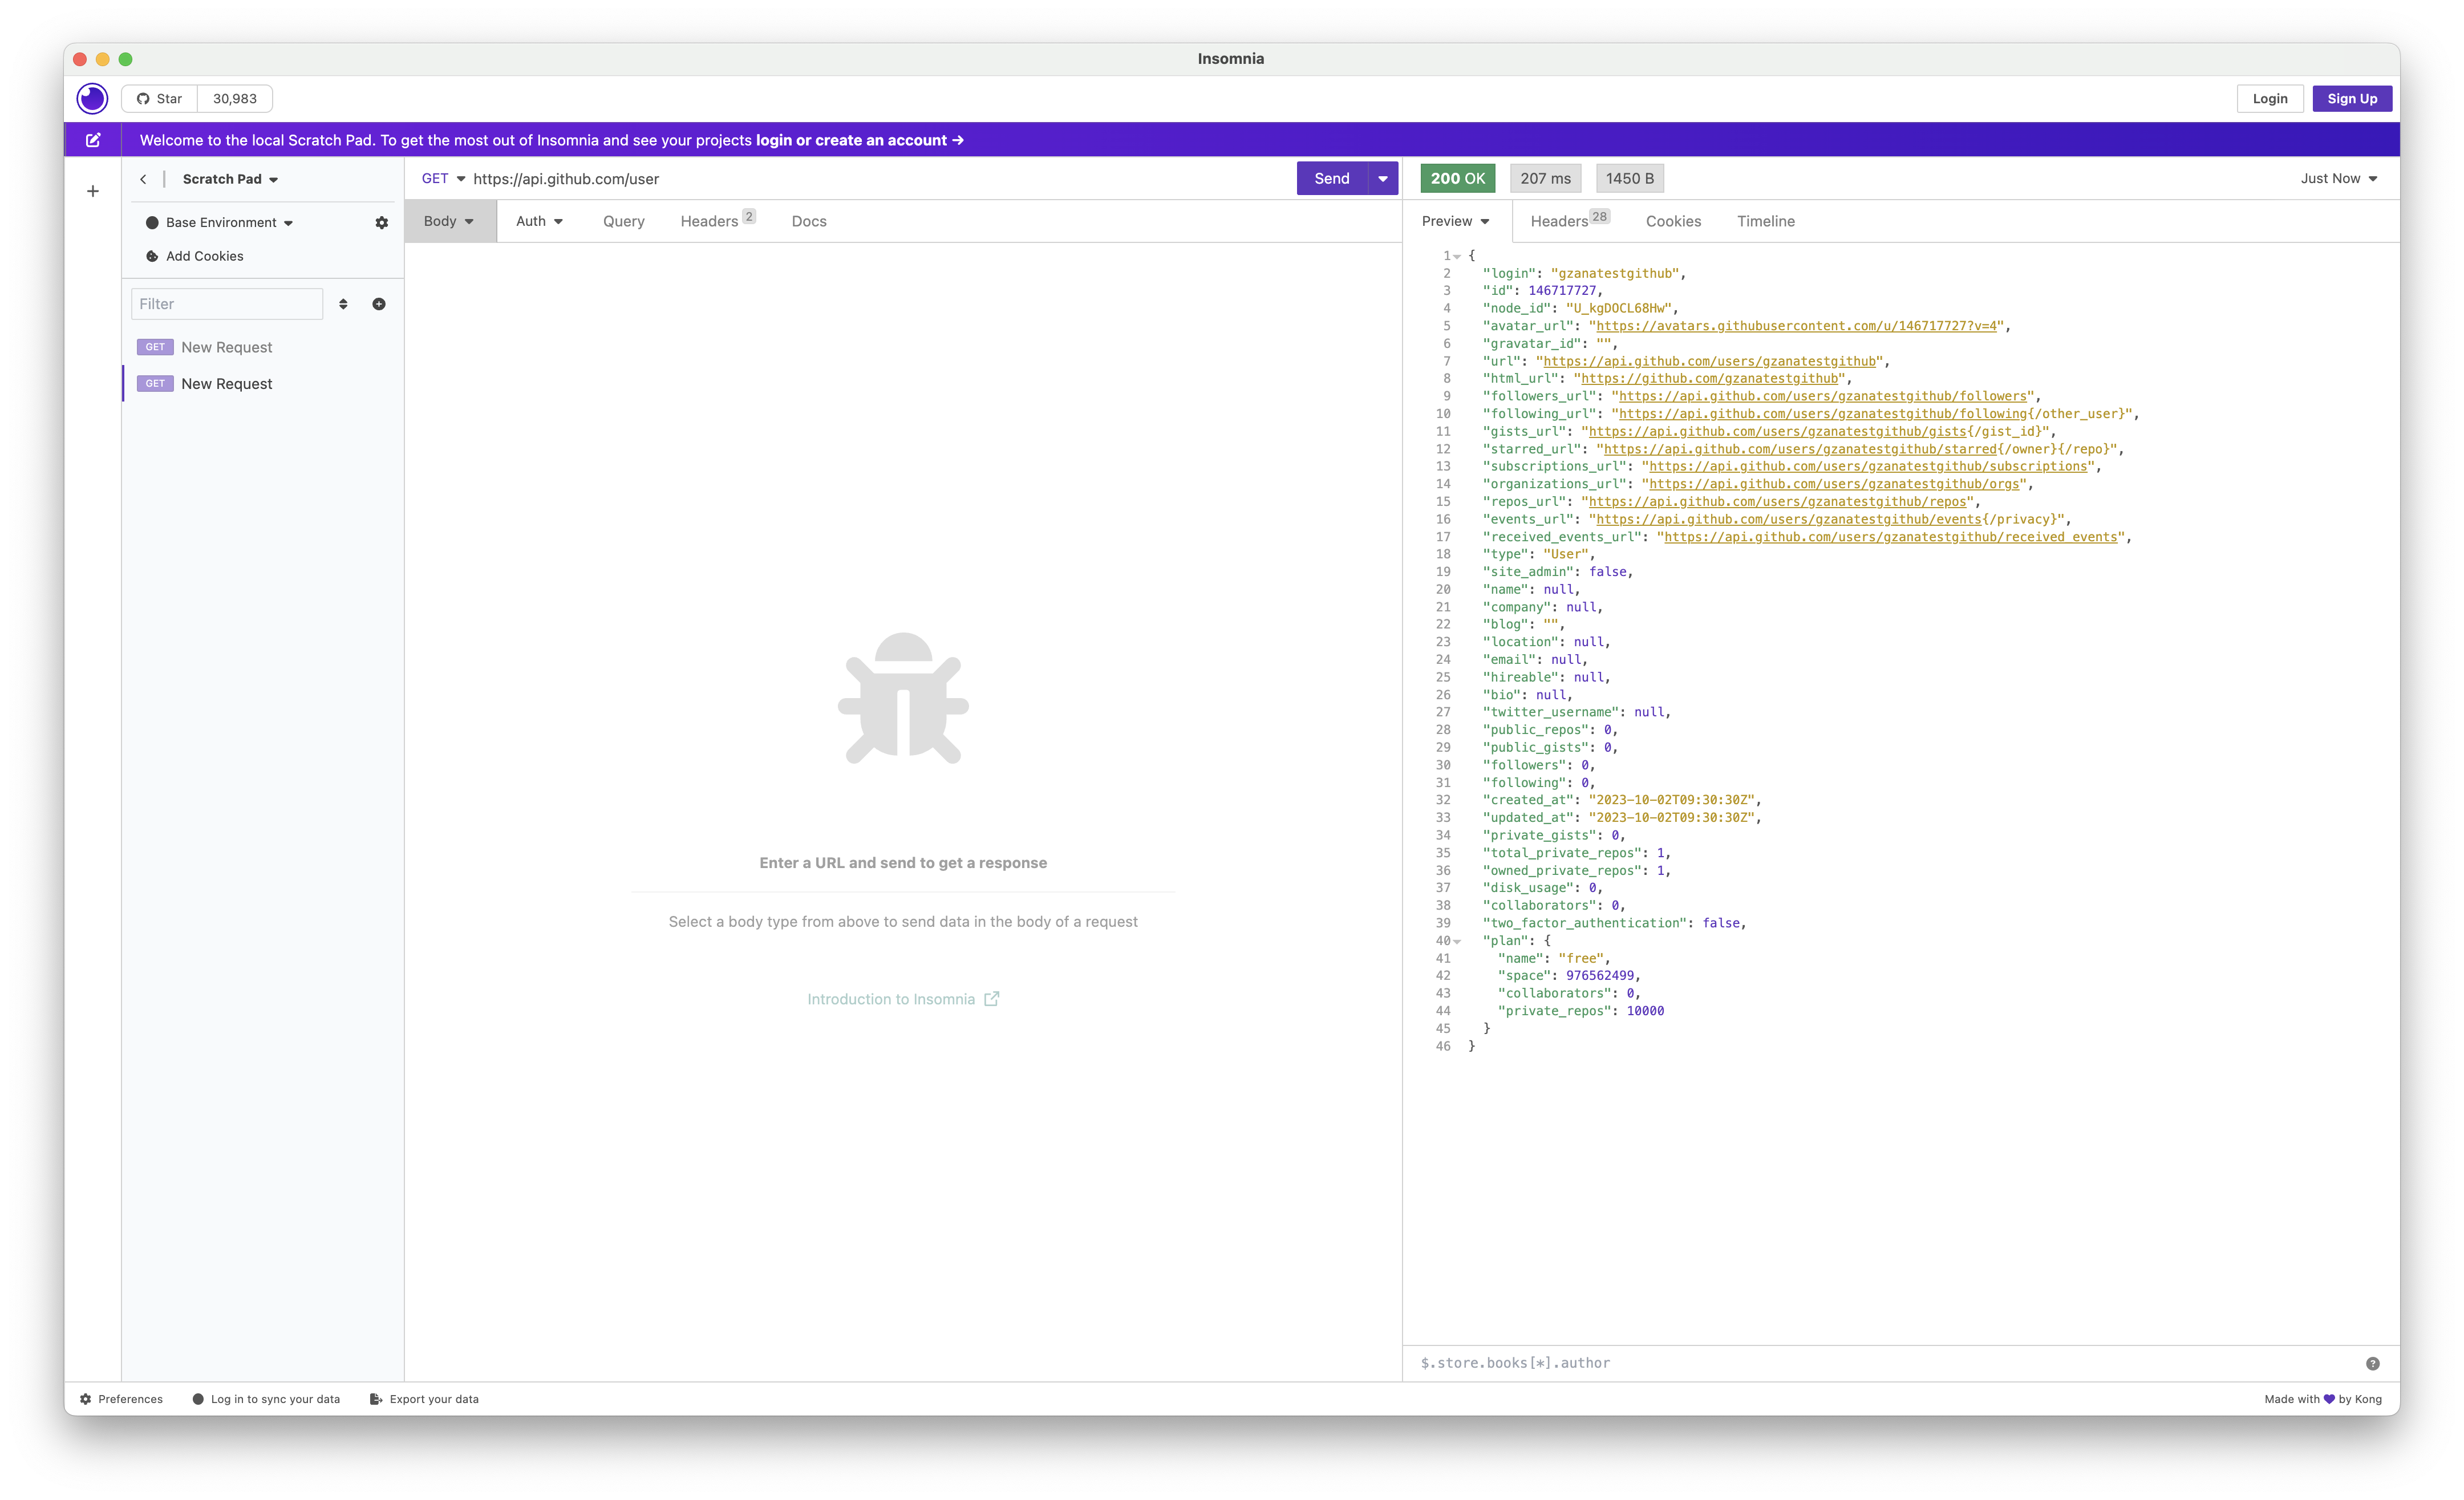The height and width of the screenshot is (1500, 2464).
Task: Open the Scratch Pad dropdown
Action: (x=230, y=179)
